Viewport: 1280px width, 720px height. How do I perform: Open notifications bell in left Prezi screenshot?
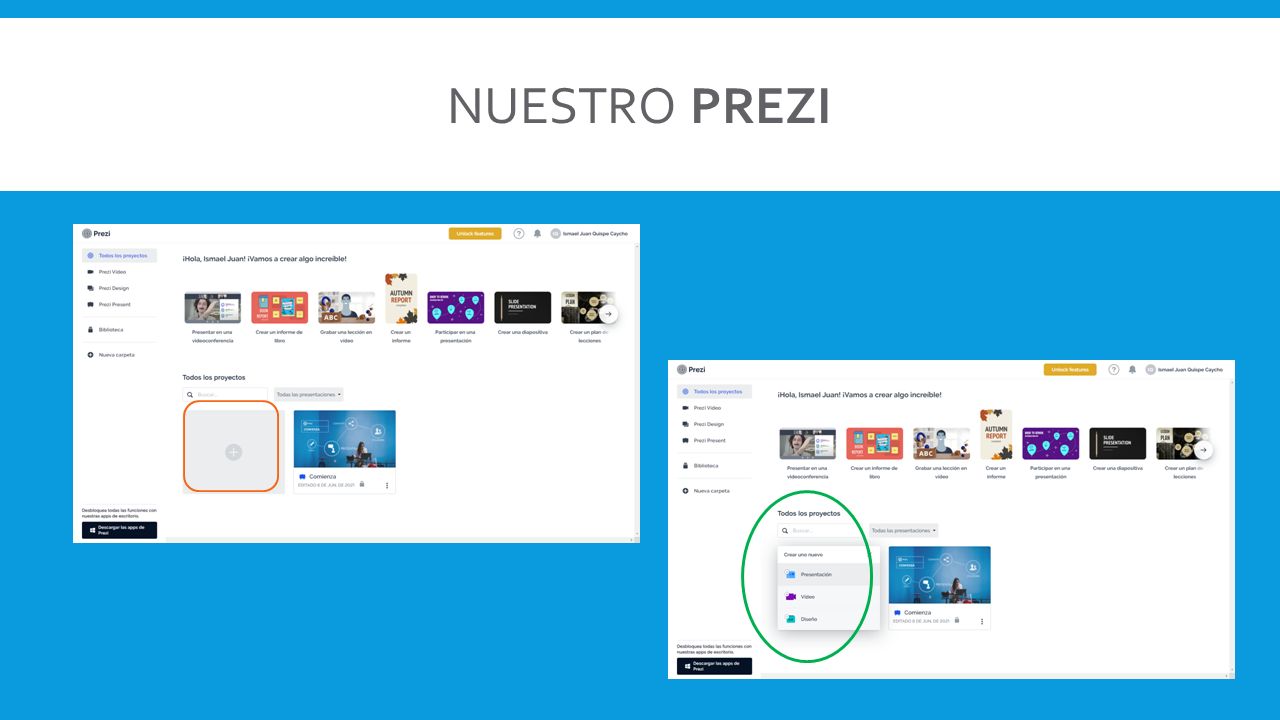point(537,233)
